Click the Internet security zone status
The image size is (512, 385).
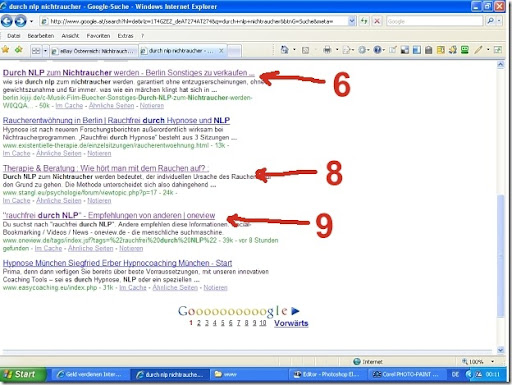tap(368, 362)
